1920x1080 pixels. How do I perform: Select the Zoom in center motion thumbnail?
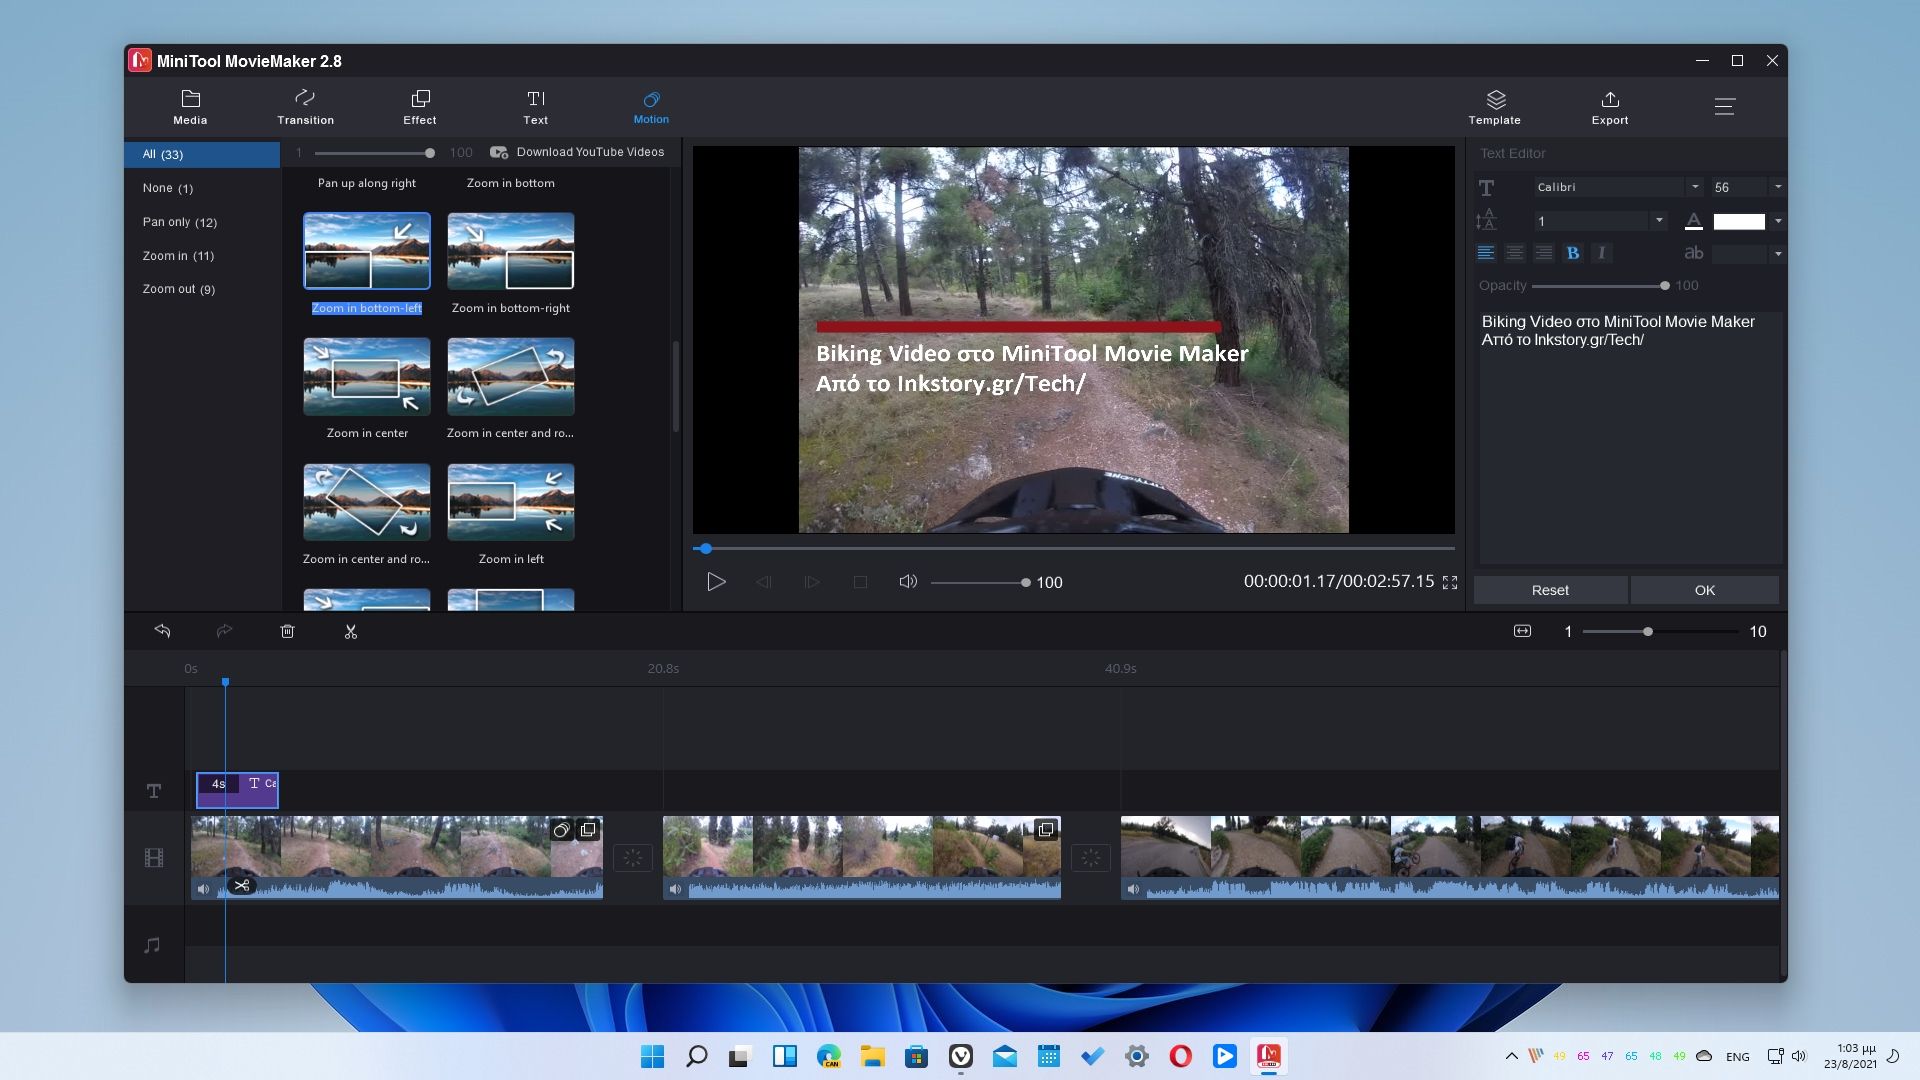coord(366,377)
